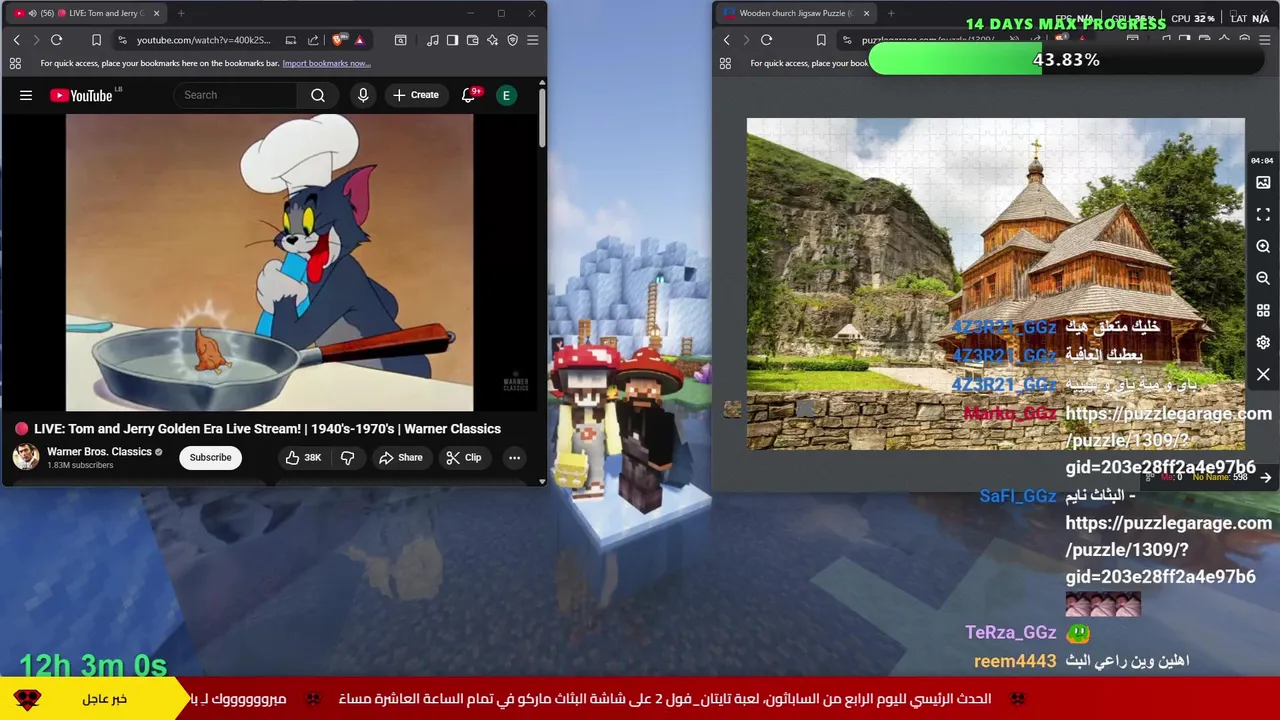Screen dimensions: 1280x720
Task: Dislike the Tom and Jerry video
Action: click(x=347, y=457)
